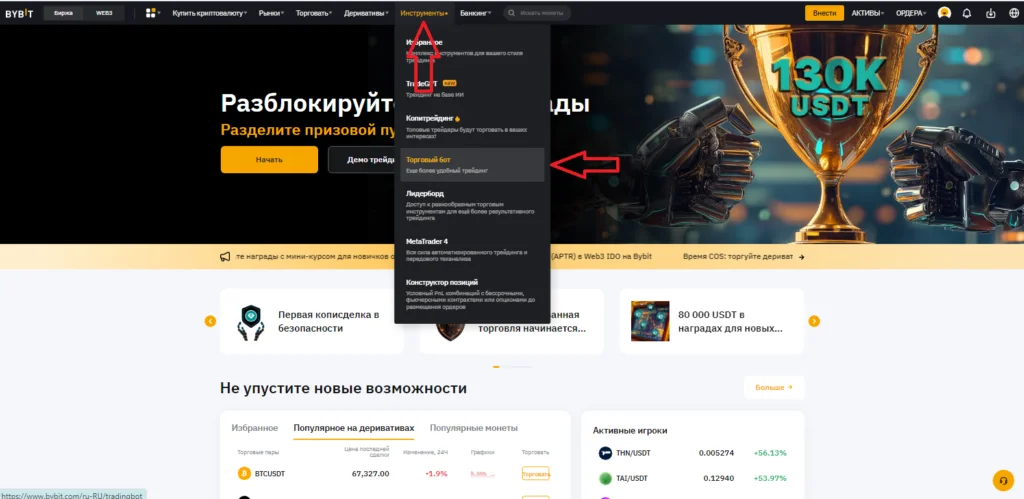Open the notifications bell
This screenshot has height=499, width=1024.
(967, 13)
